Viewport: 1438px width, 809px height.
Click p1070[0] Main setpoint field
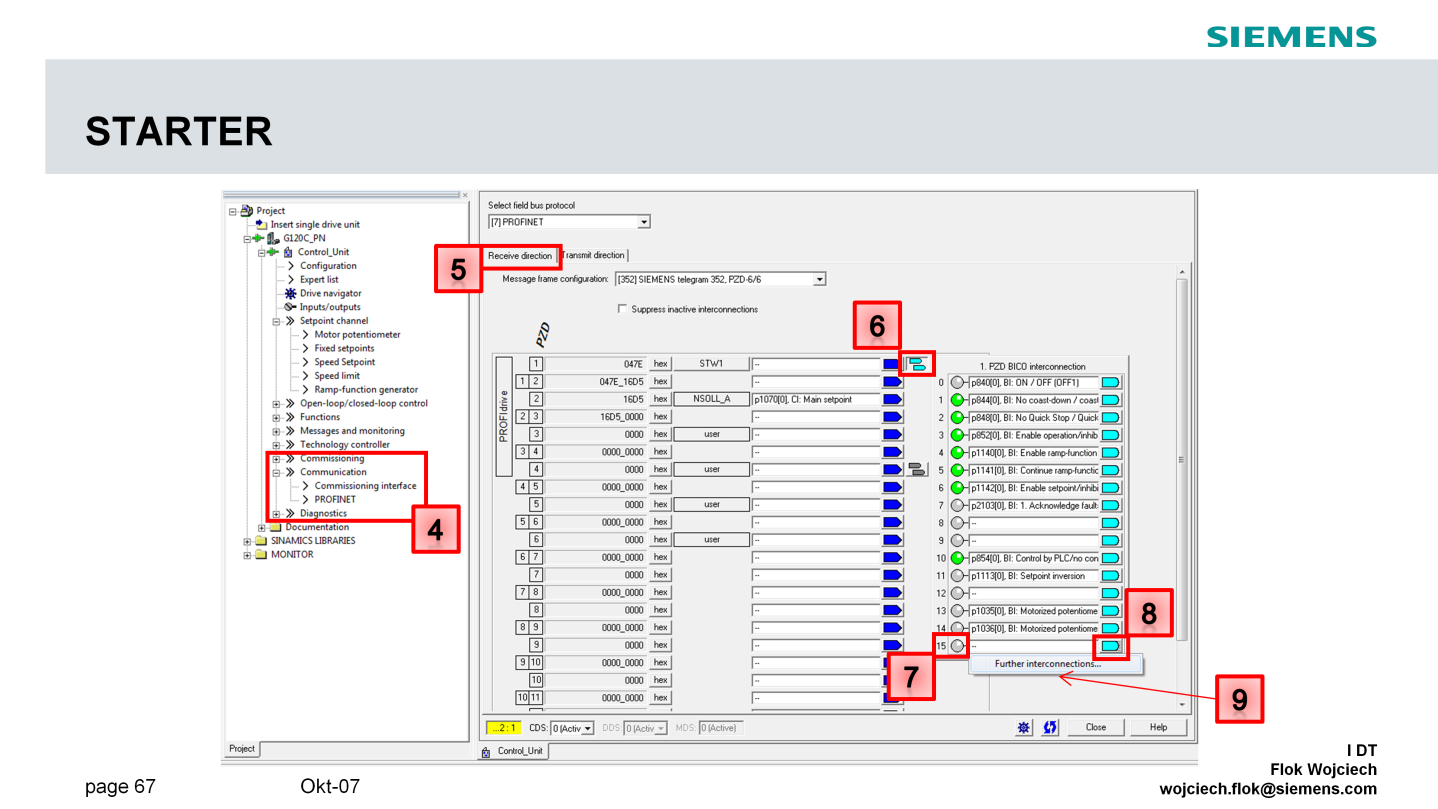815,399
